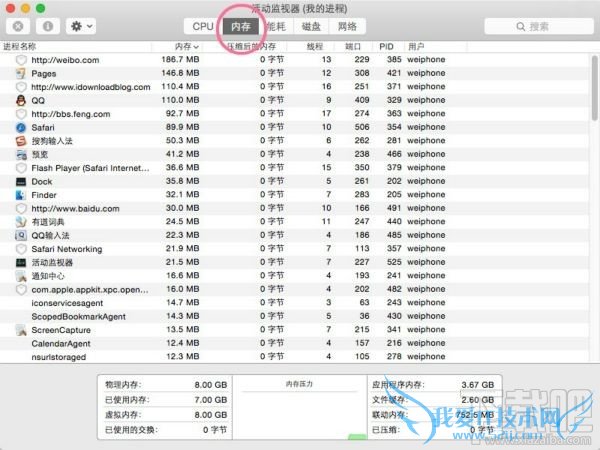The height and width of the screenshot is (450, 600).
Task: Click the Safari compass icon
Action: [x=21, y=127]
